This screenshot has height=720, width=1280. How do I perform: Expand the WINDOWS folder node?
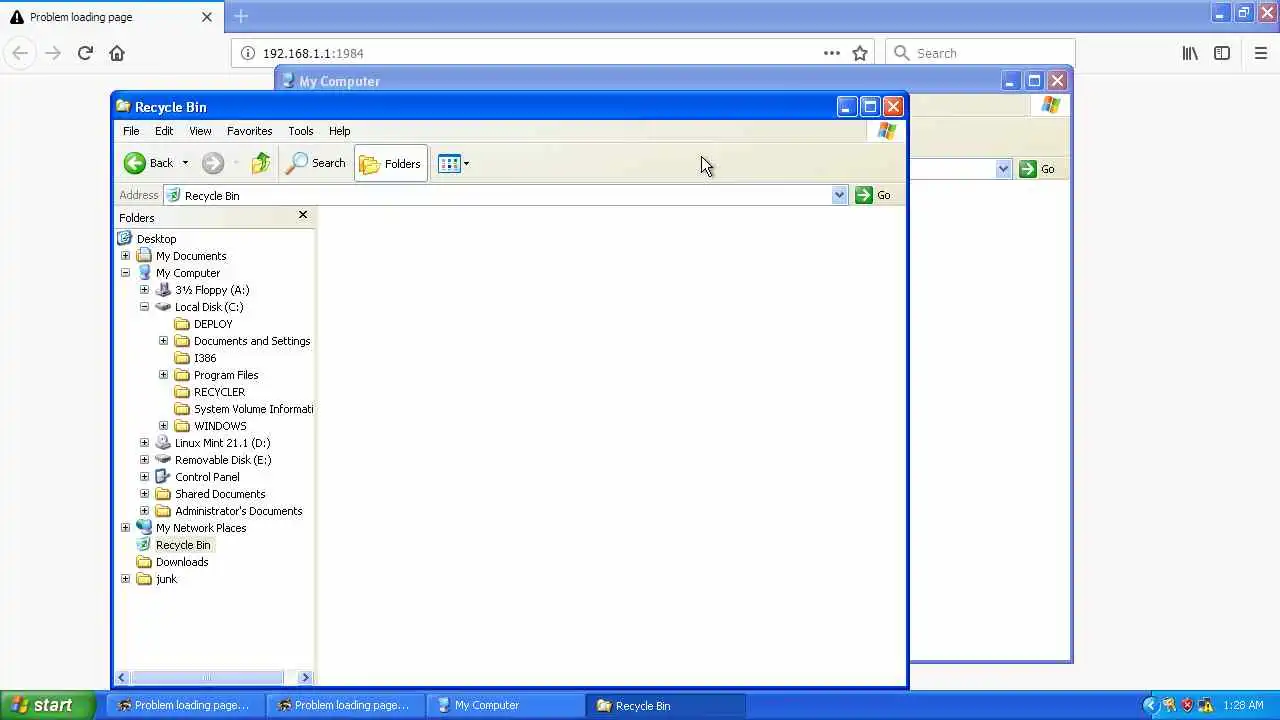(163, 426)
